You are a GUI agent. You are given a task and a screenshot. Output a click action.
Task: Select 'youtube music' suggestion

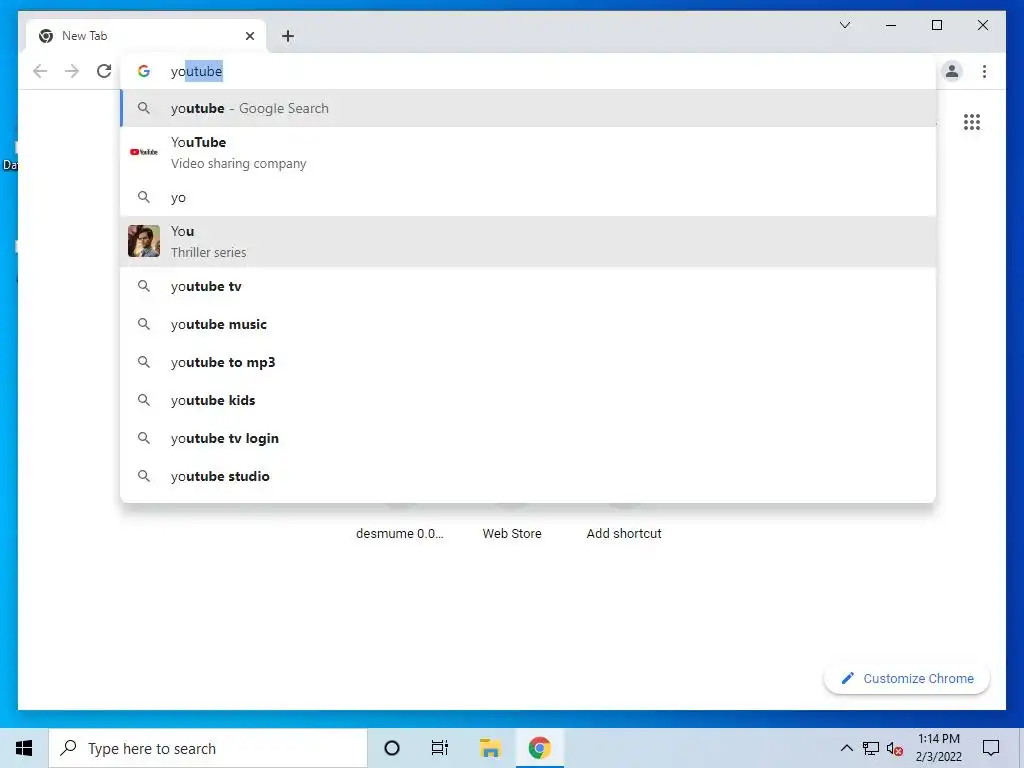point(528,324)
